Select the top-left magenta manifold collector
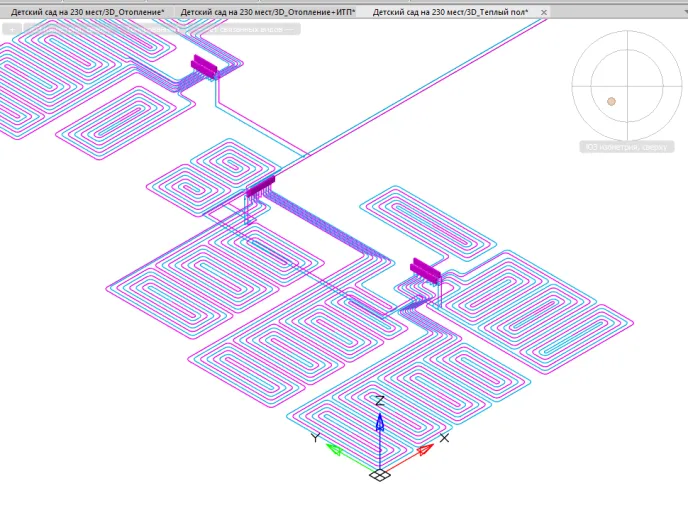The image size is (688, 530). 204,66
